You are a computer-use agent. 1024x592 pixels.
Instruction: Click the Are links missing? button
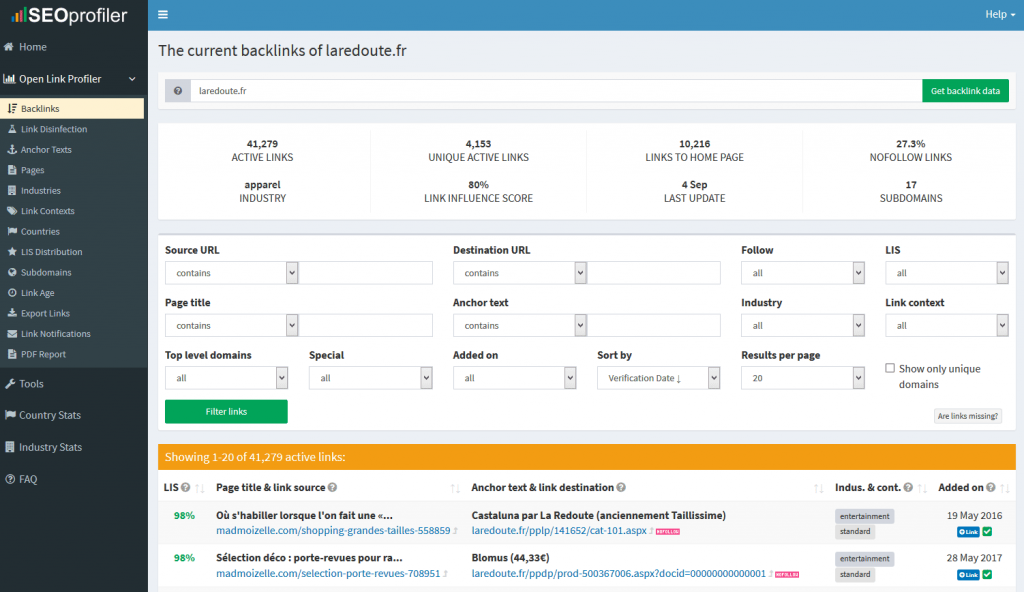tap(967, 416)
